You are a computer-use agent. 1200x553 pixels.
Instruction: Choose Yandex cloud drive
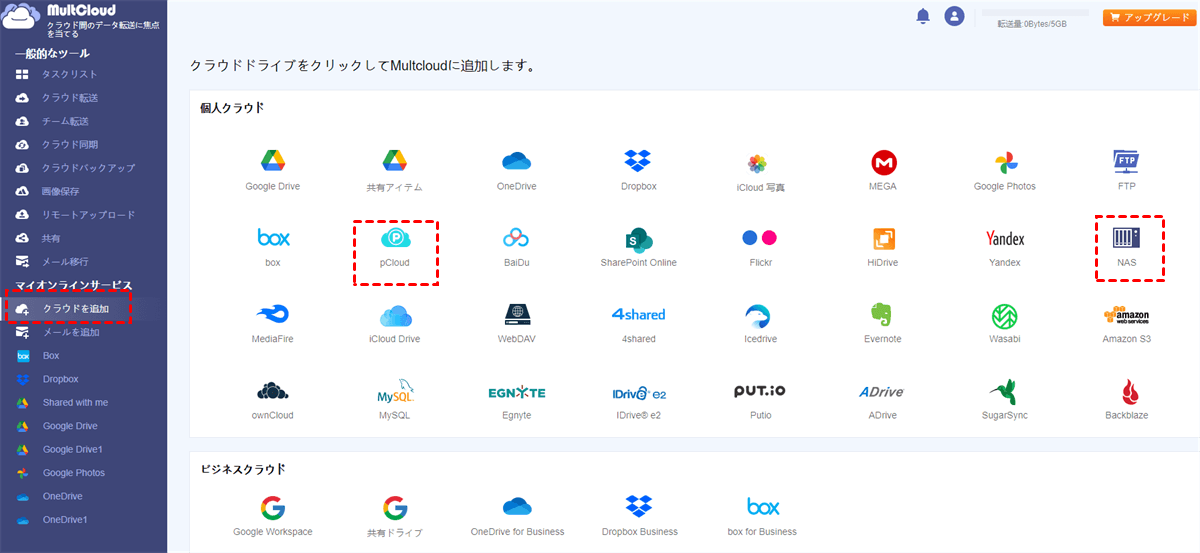(1005, 247)
